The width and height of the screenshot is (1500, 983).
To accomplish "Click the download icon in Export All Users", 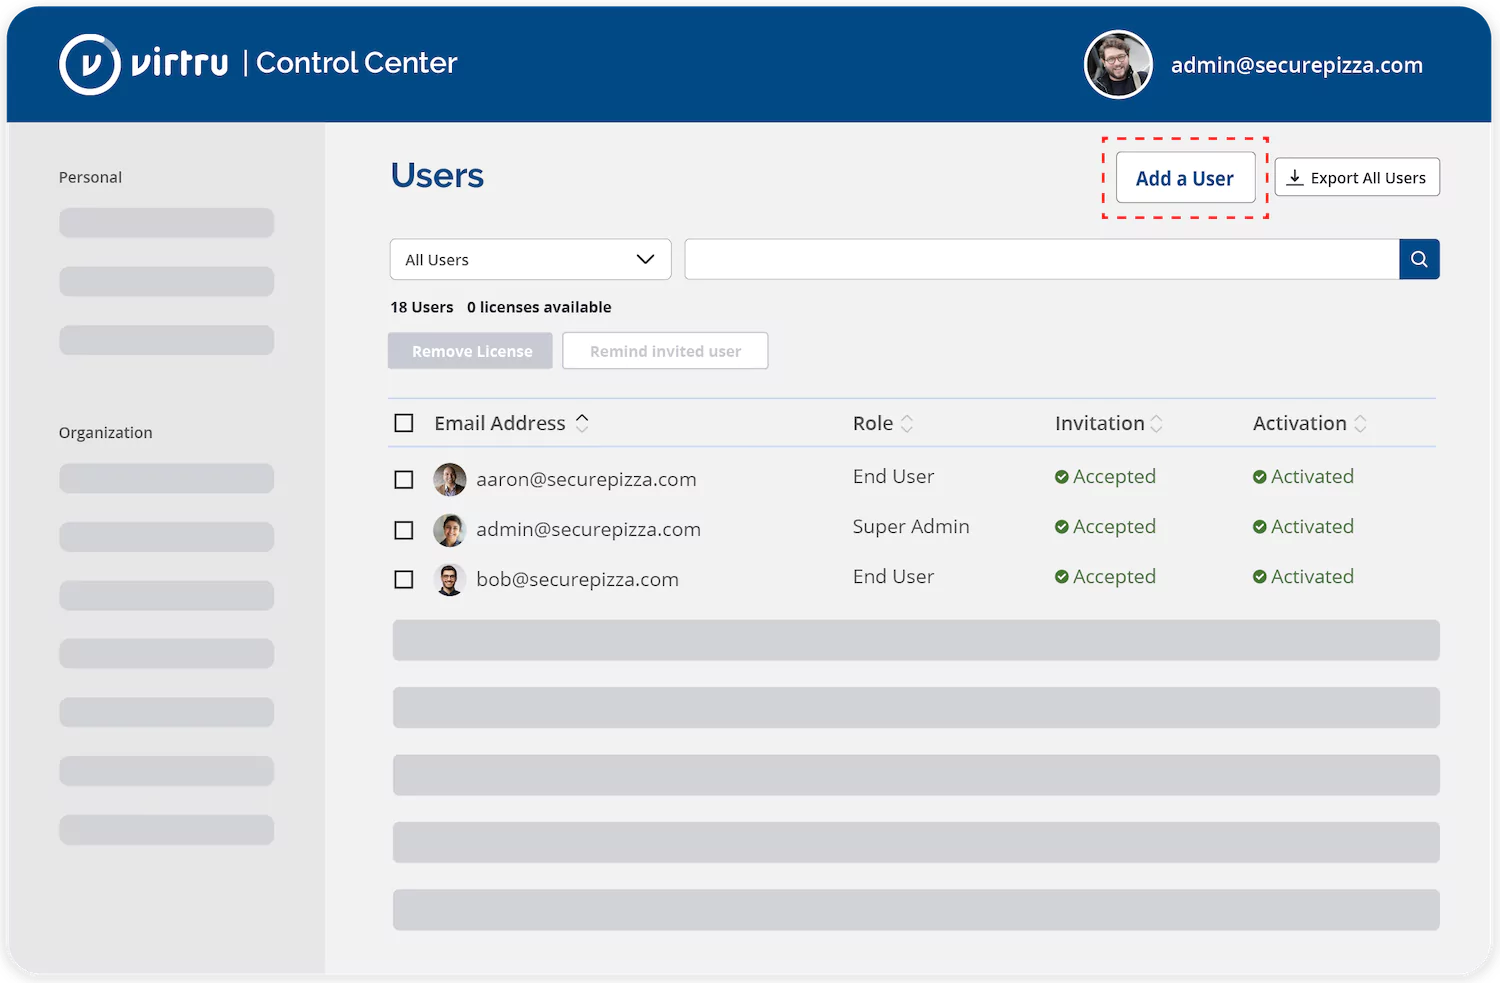I will point(1294,177).
